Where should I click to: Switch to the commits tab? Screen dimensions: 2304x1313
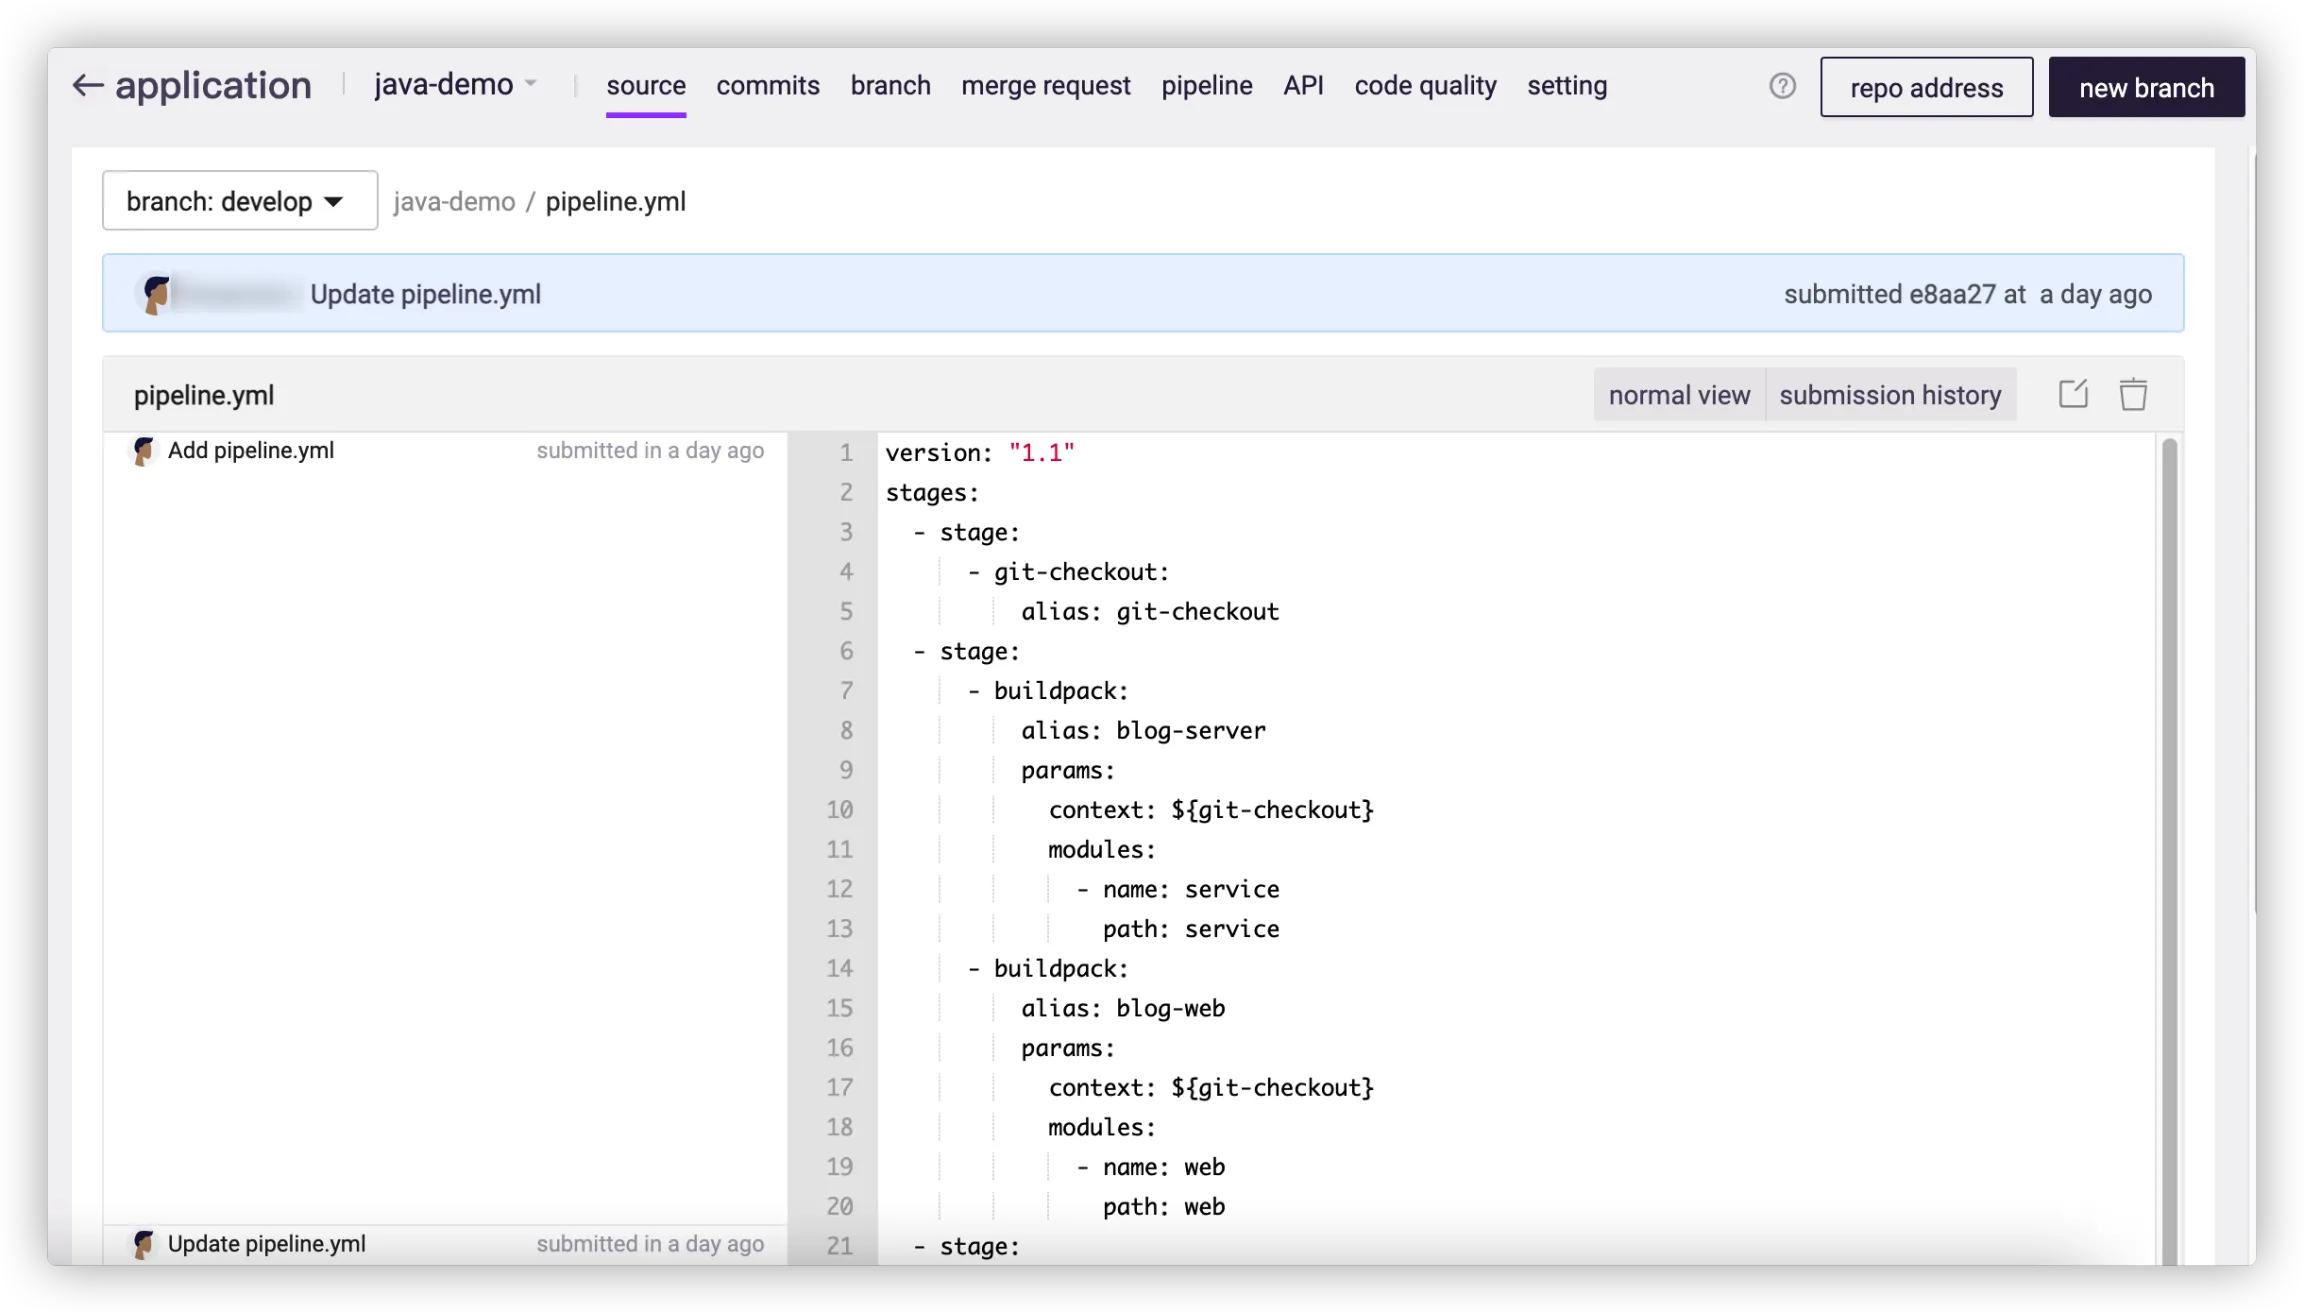(767, 86)
